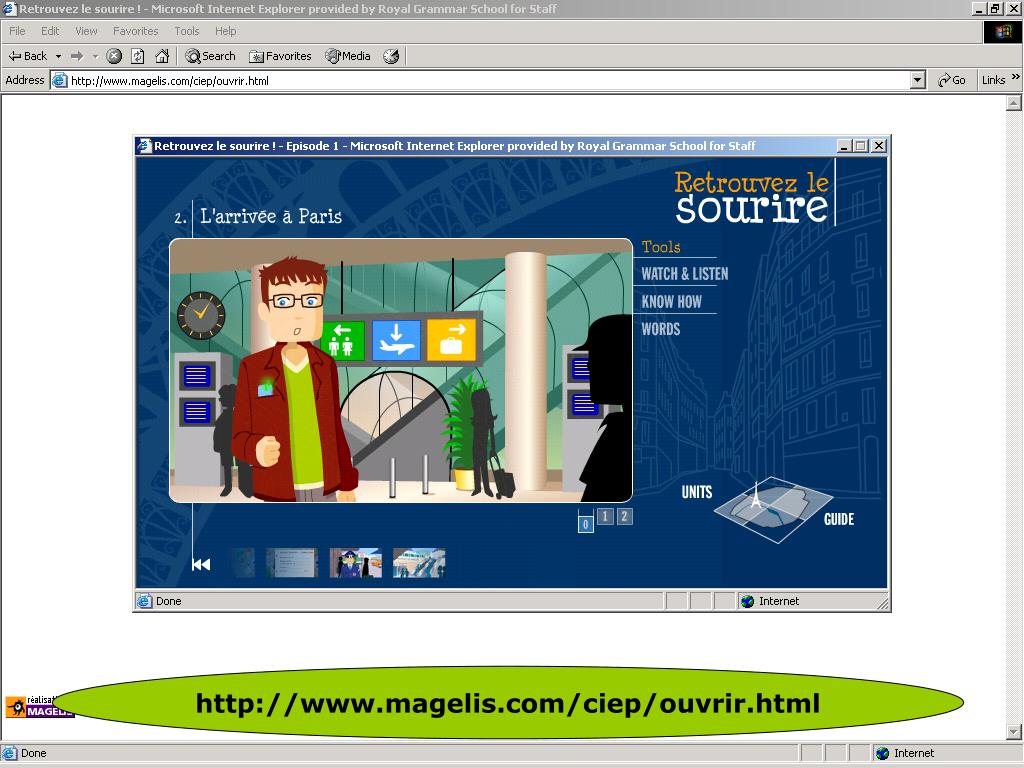Viewport: 1024px width, 768px height.
Task: Expand the address bar dropdown arrow
Action: (x=918, y=80)
